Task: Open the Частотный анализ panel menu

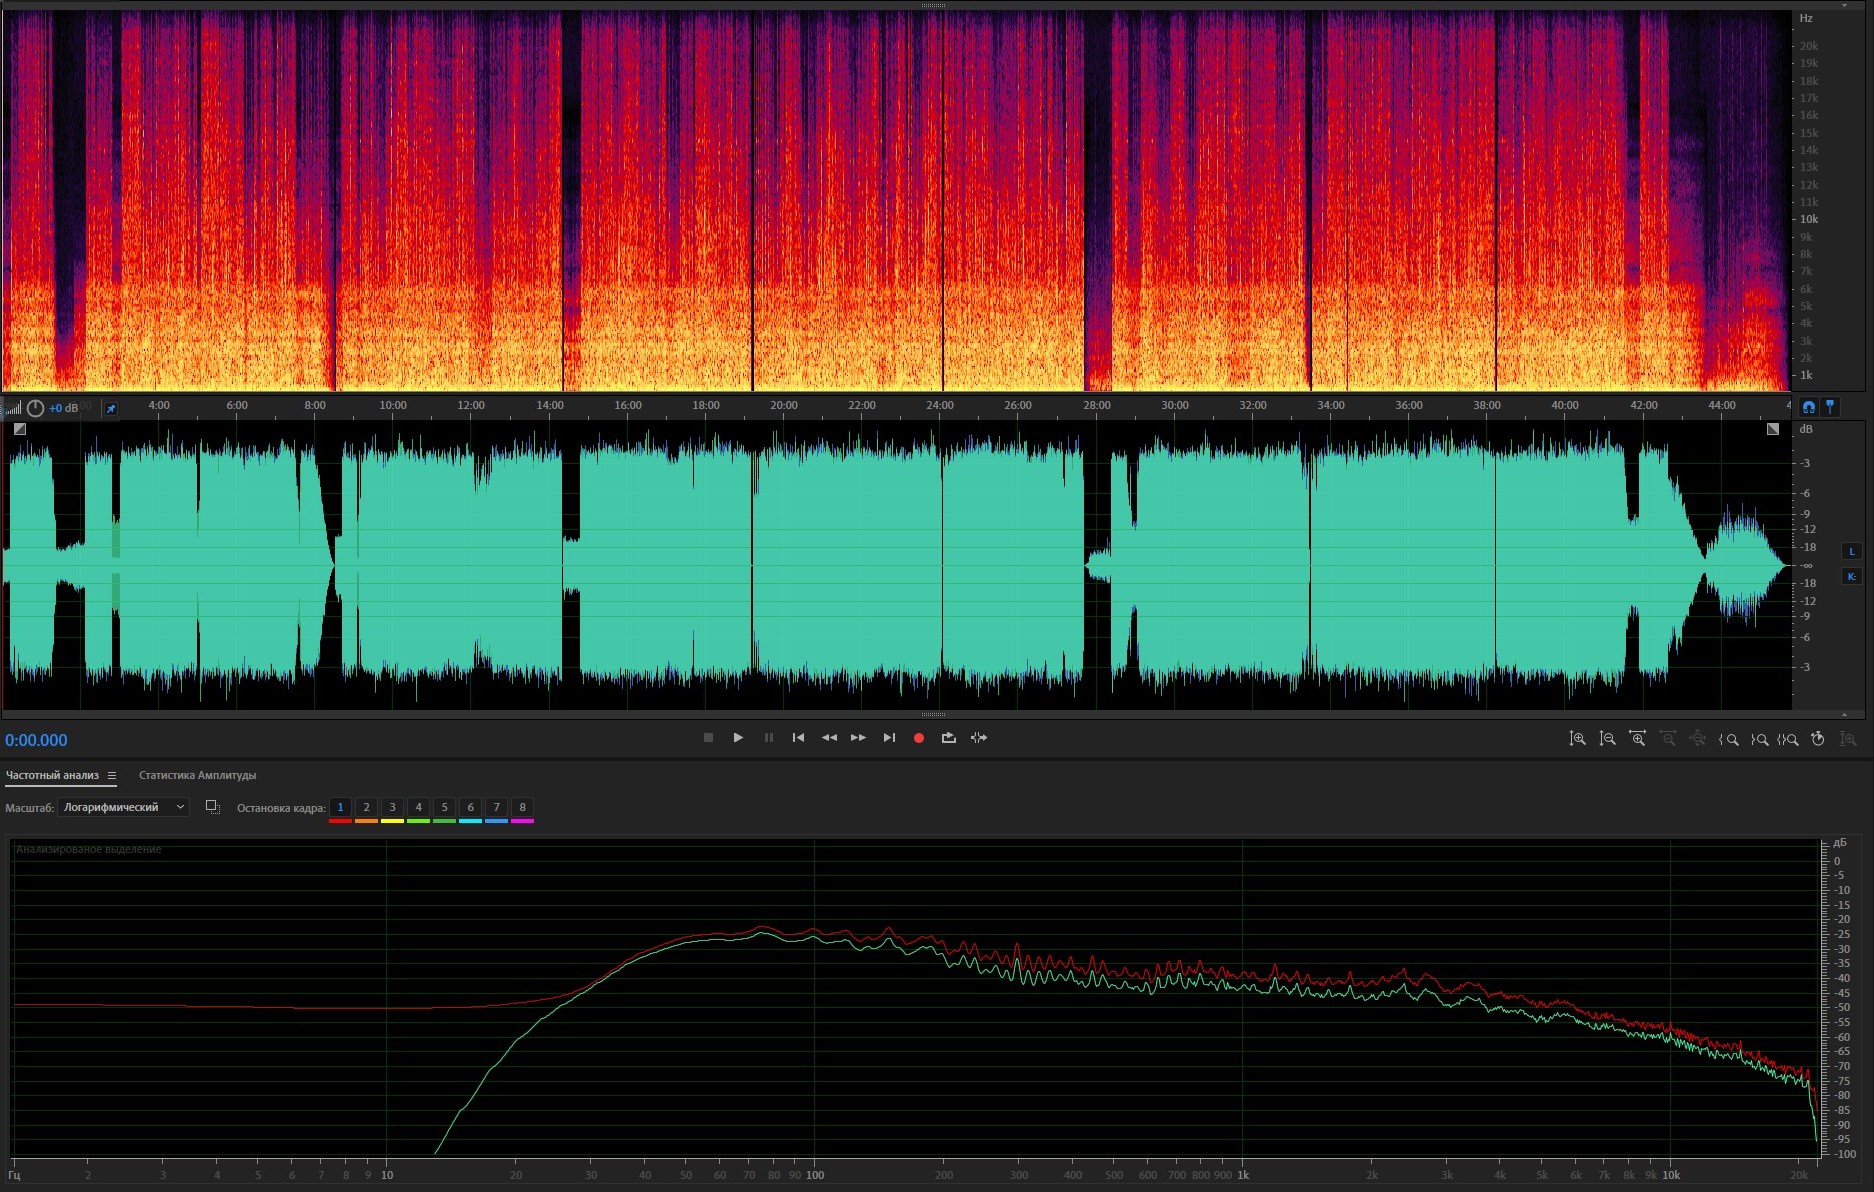Action: (112, 775)
